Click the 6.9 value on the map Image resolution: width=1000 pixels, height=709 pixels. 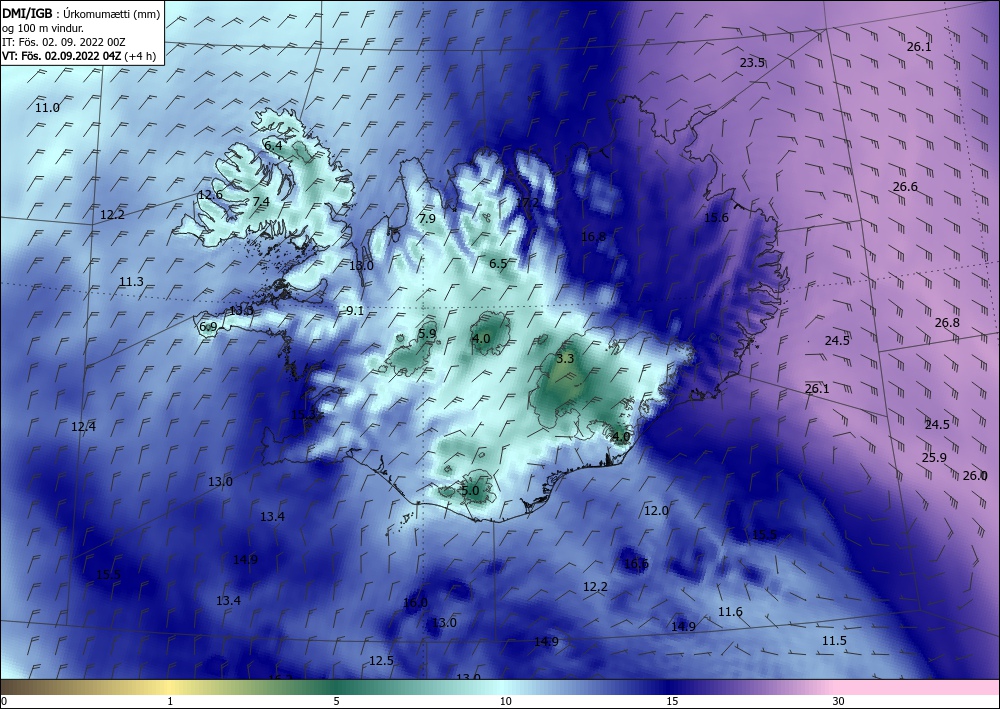208,326
